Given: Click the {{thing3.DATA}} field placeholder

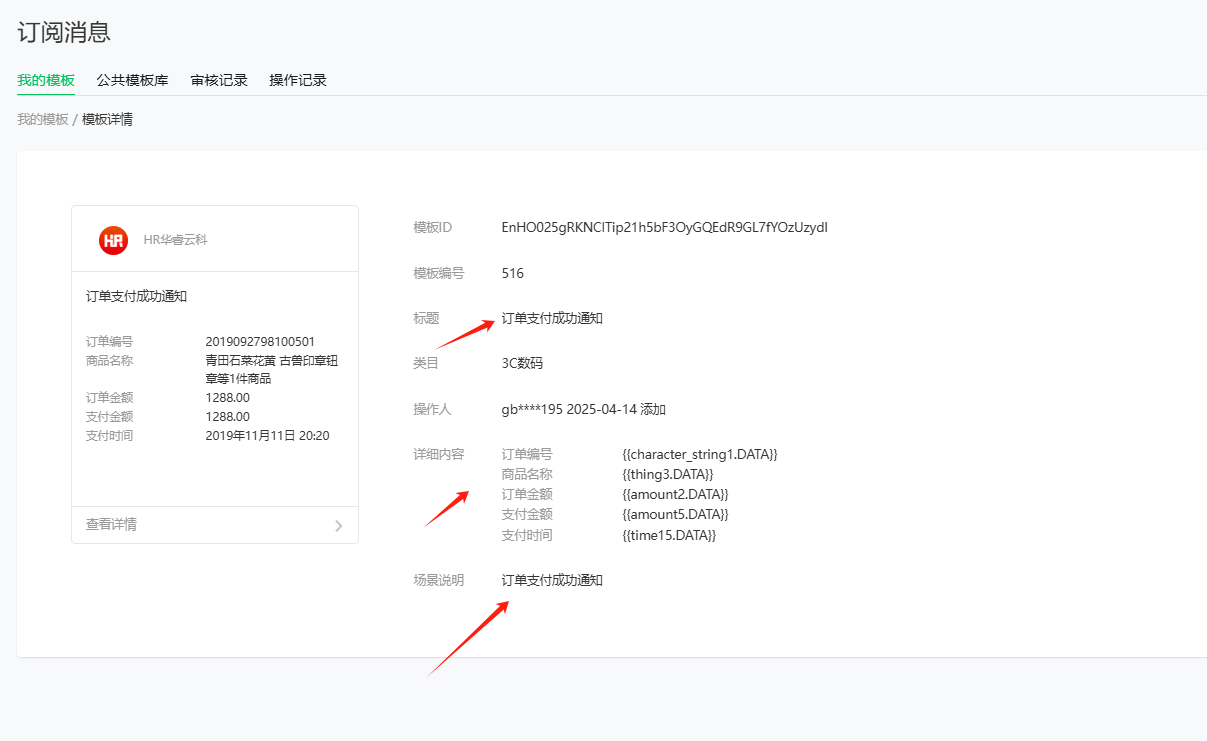Looking at the screenshot, I should click(x=667, y=474).
